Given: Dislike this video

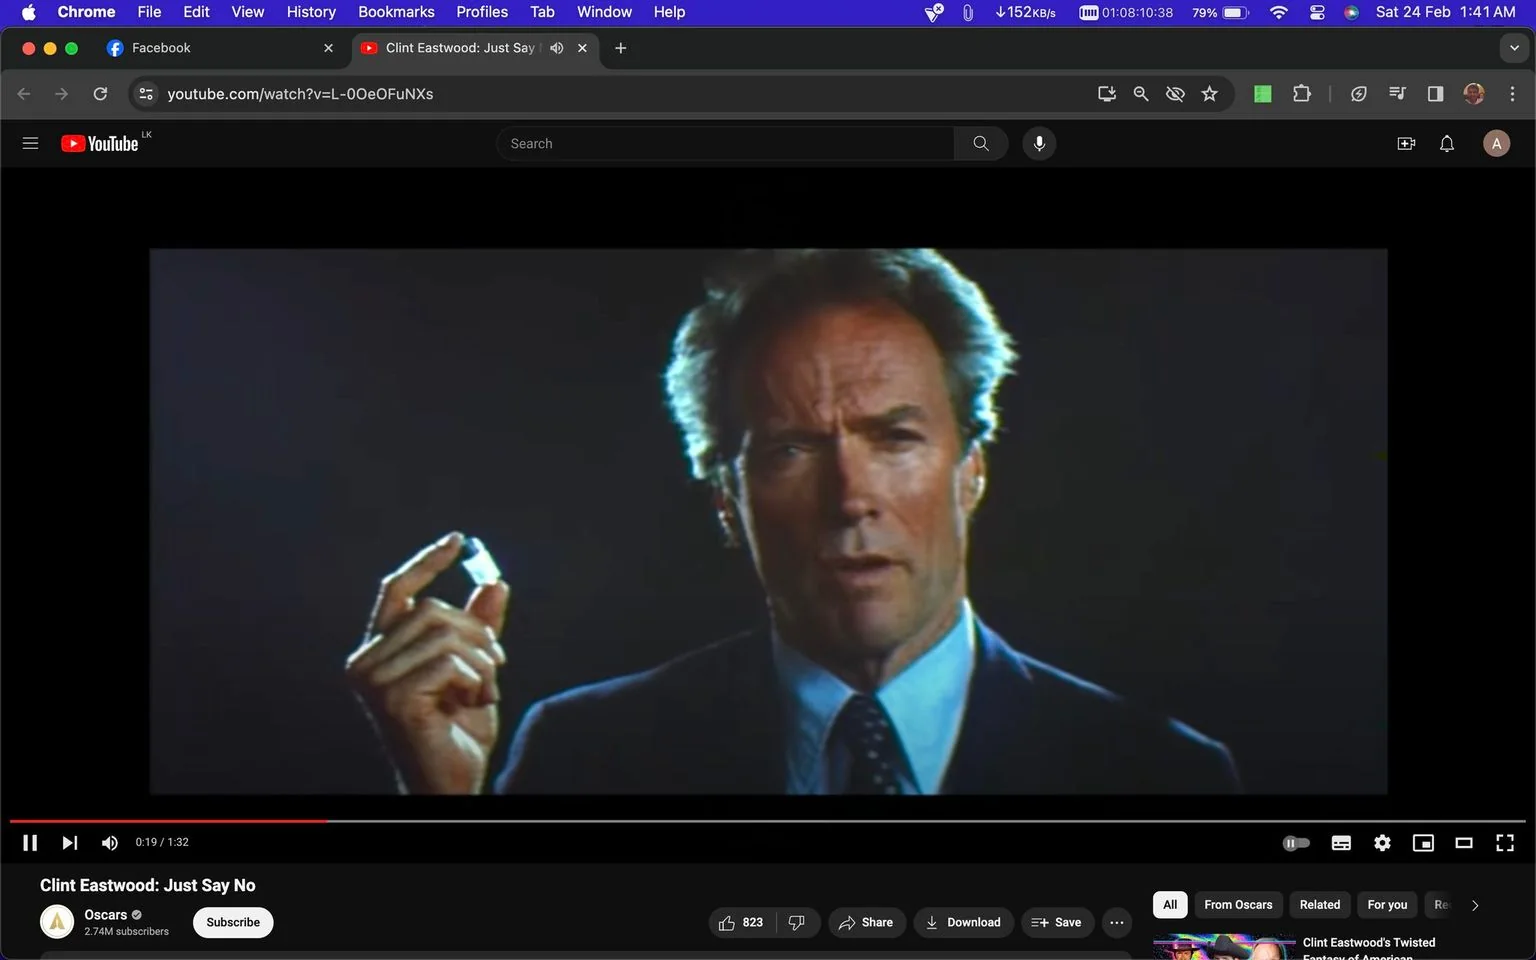Looking at the screenshot, I should point(797,922).
